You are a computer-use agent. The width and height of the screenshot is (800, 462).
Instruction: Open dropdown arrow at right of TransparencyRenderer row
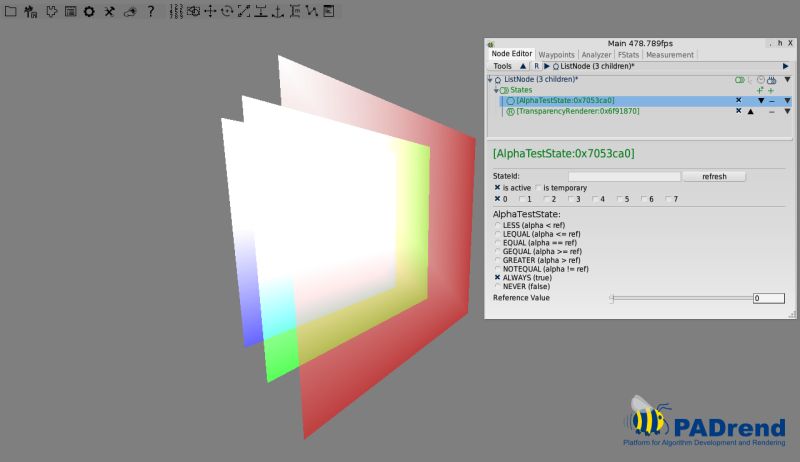[787, 112]
